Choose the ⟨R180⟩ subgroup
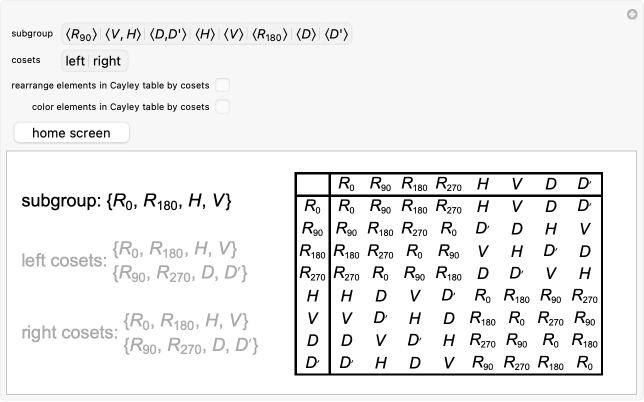 (270, 35)
